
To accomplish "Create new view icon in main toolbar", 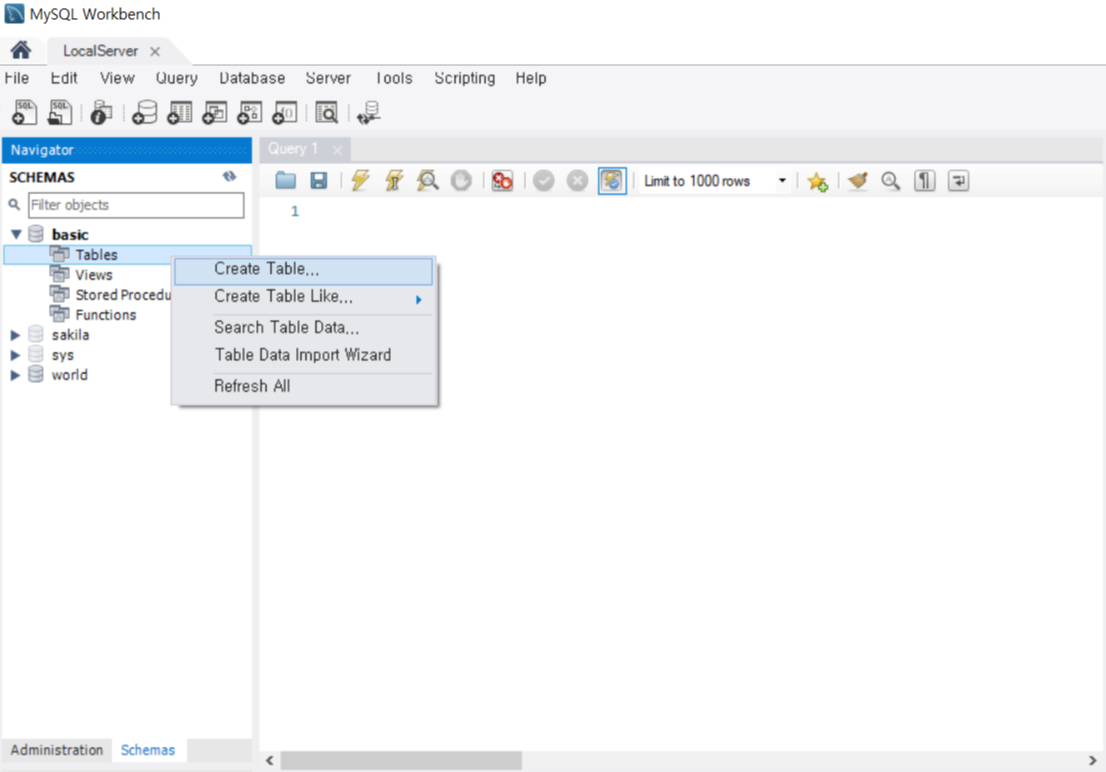I will point(214,112).
